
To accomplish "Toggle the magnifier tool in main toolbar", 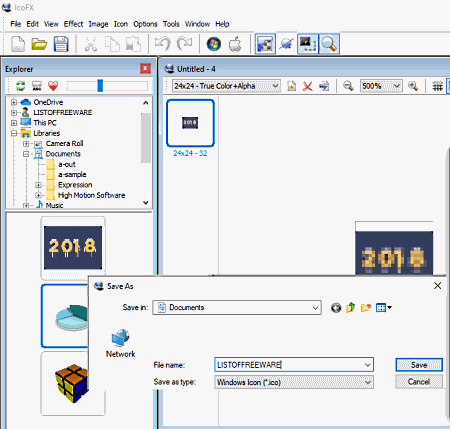I will click(329, 44).
